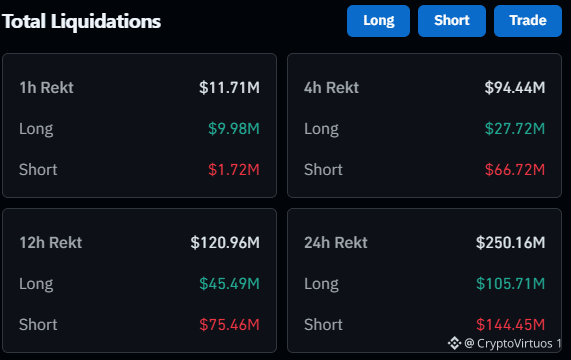Click the 12h Rekt label
Image resolution: width=571 pixels, height=360 pixels.
coord(51,243)
